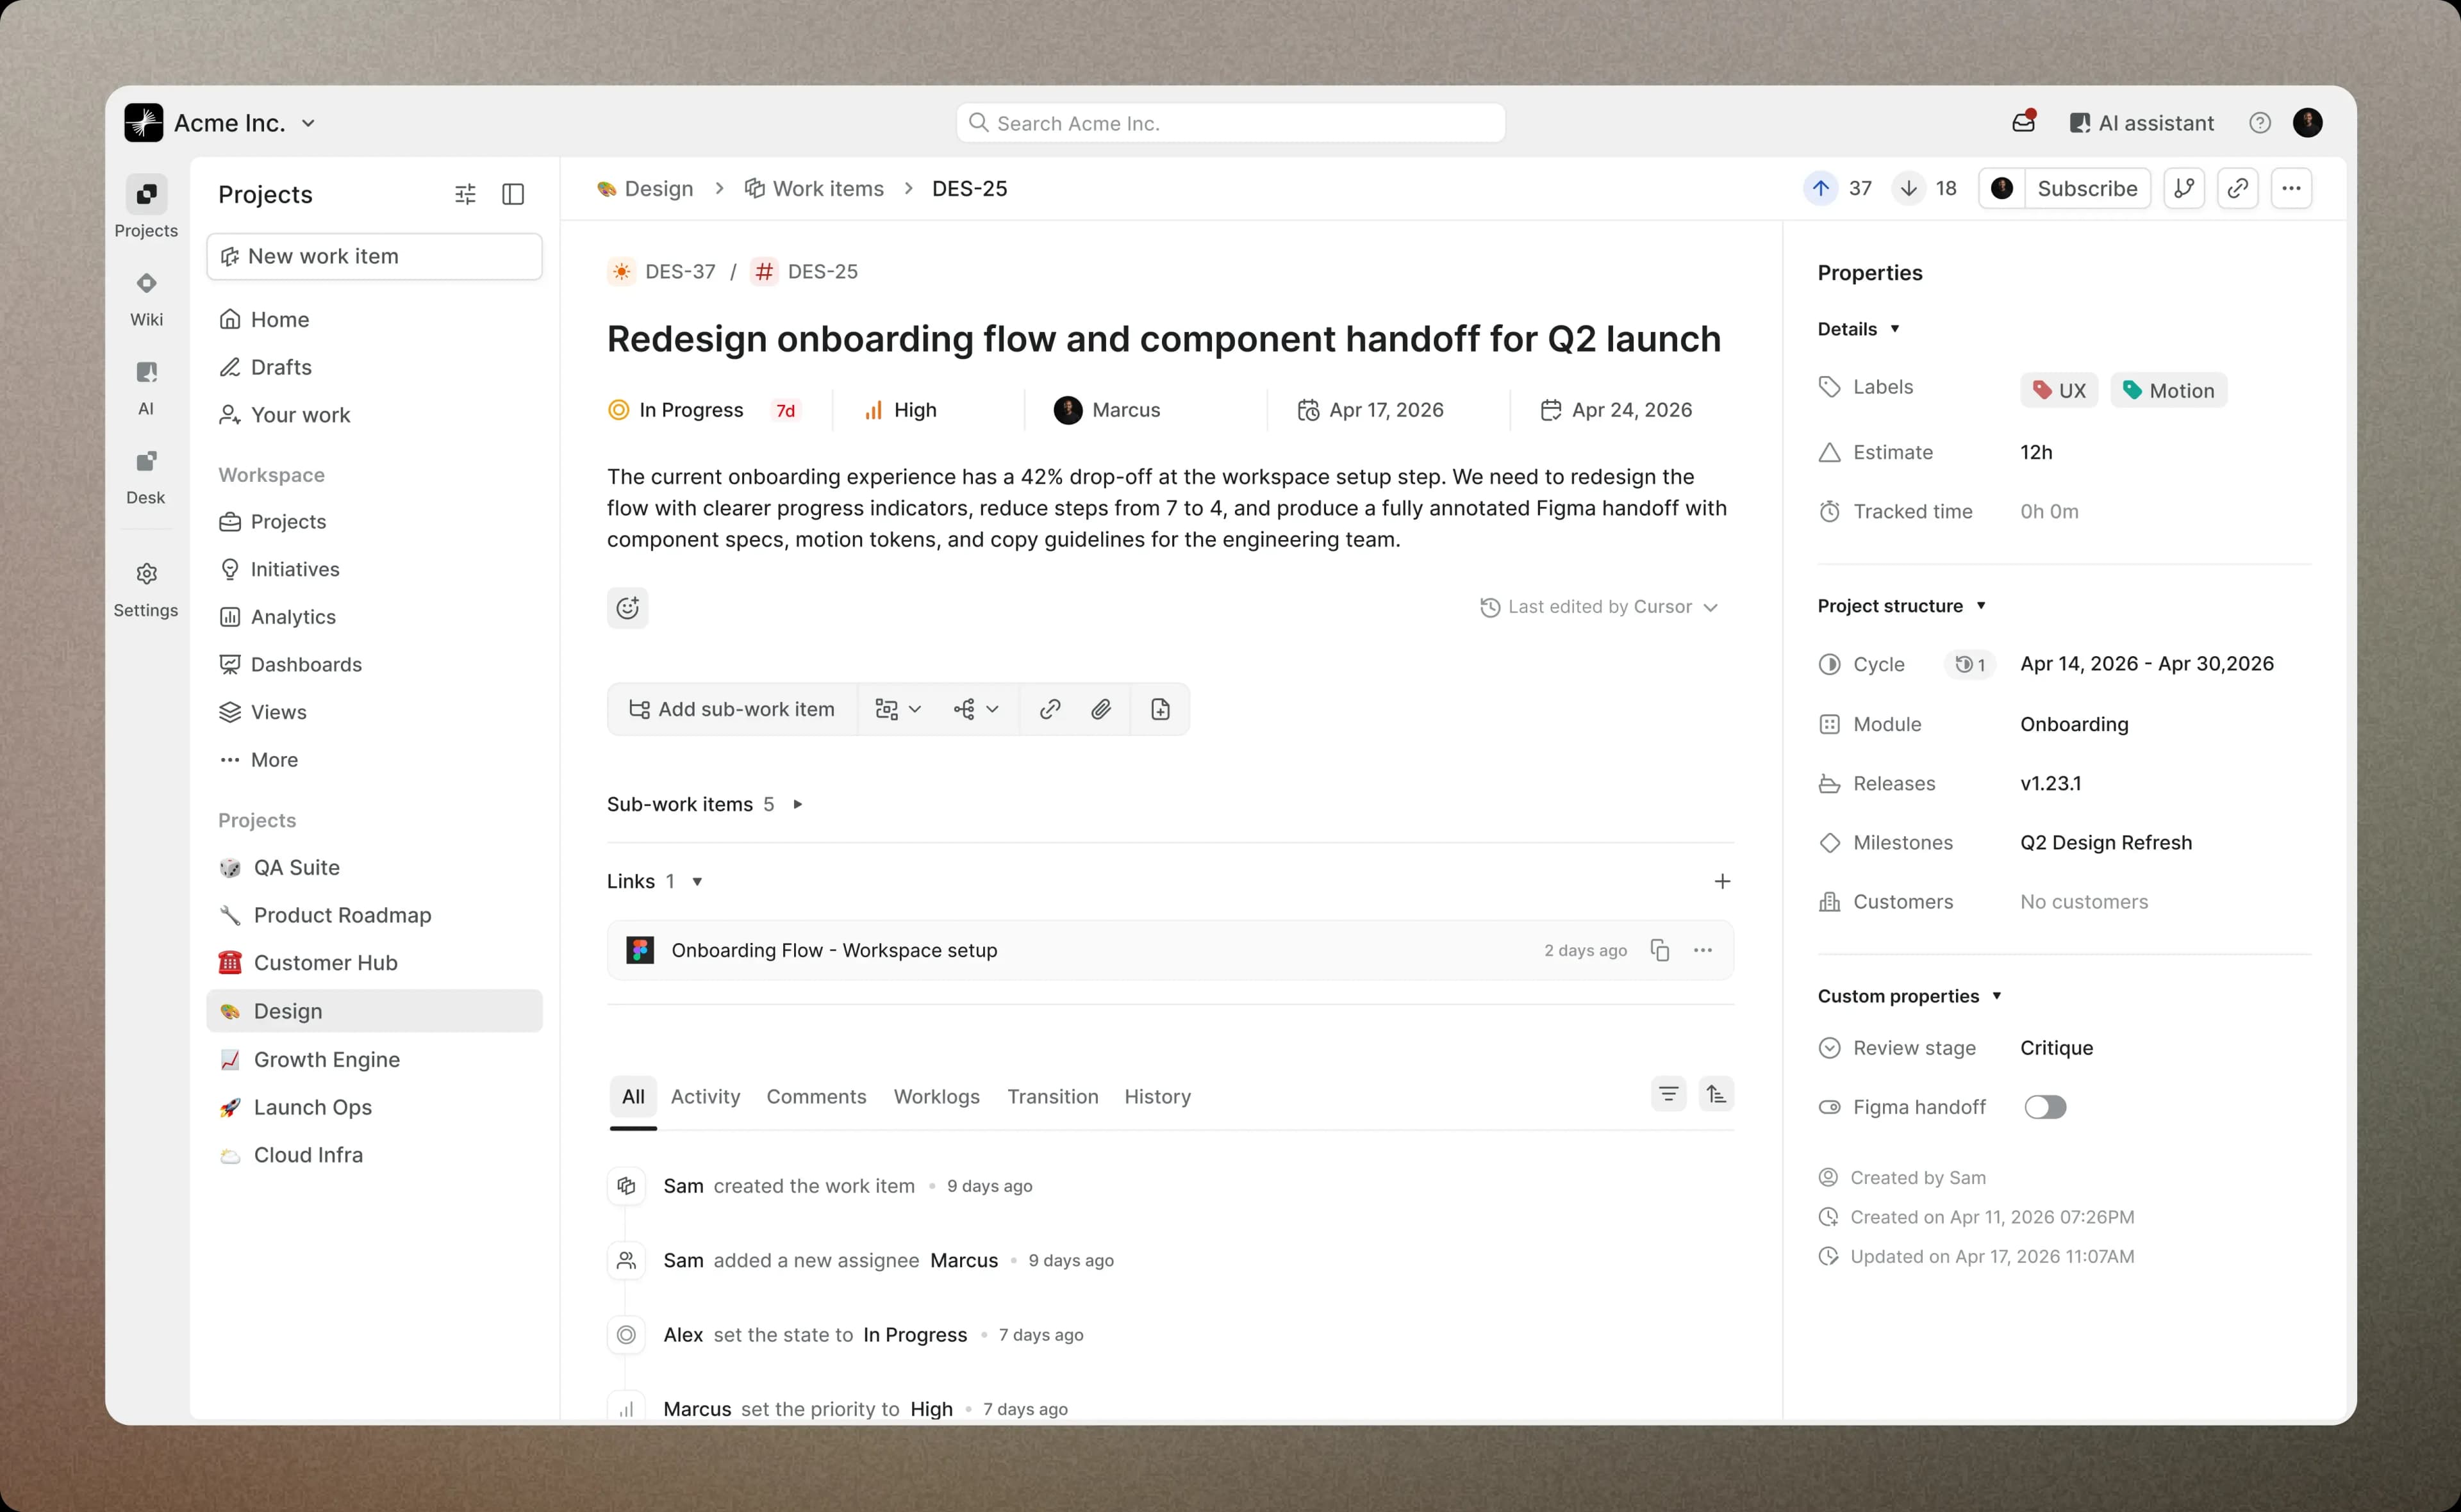Viewport: 2461px width, 1512px height.
Task: Open Home in the sidebar
Action: 374,320
